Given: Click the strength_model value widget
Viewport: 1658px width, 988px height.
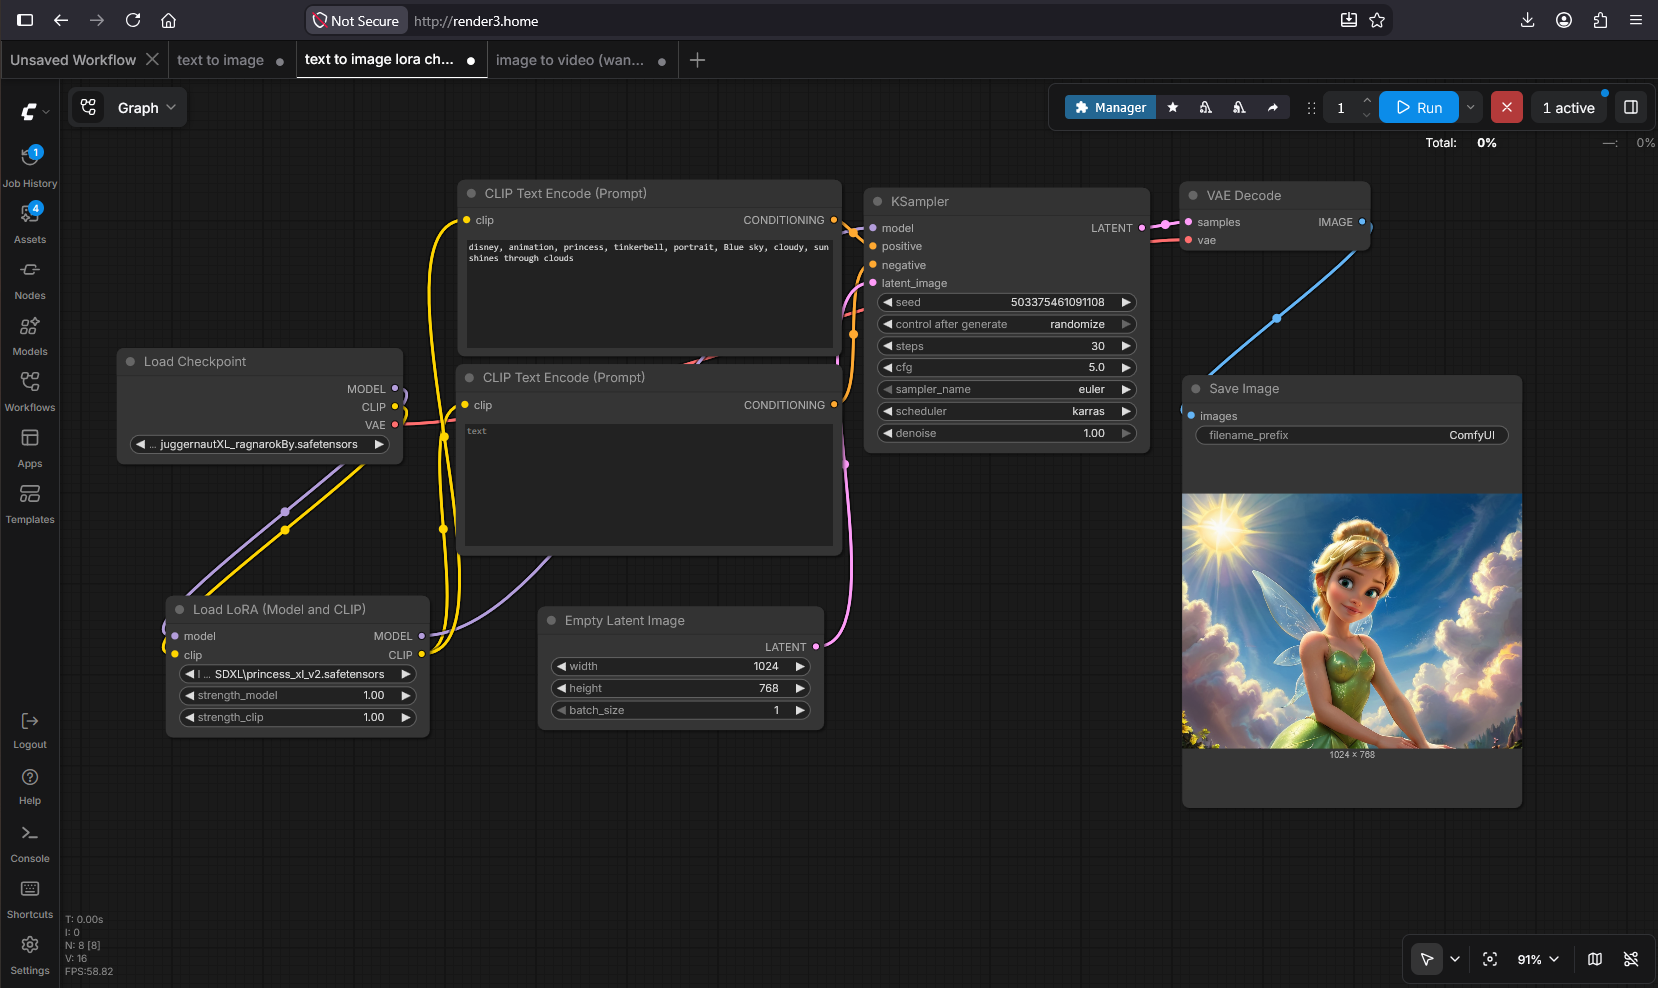Looking at the screenshot, I should click(298, 696).
